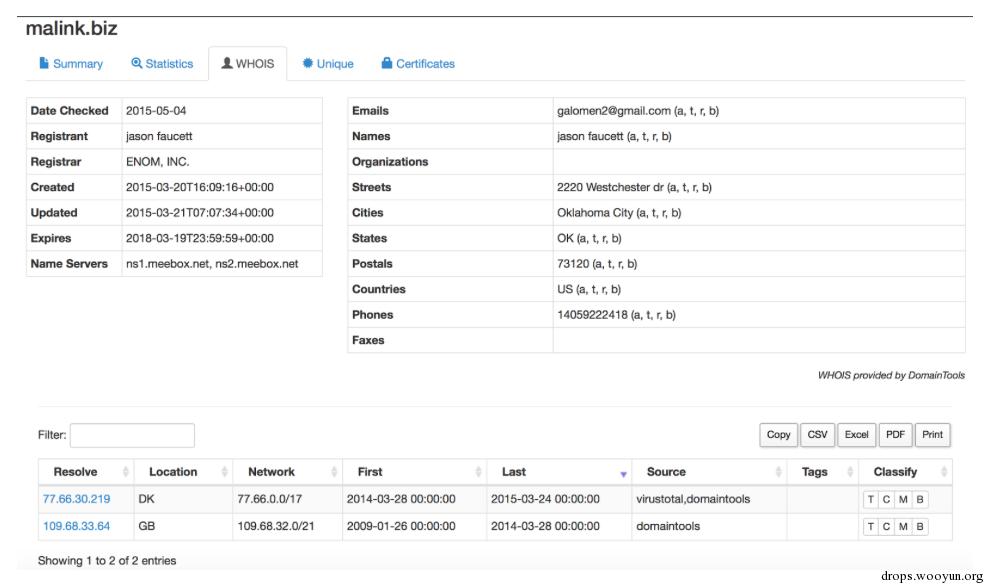
Task: Sort table by Network column
Action: [x=272, y=472]
